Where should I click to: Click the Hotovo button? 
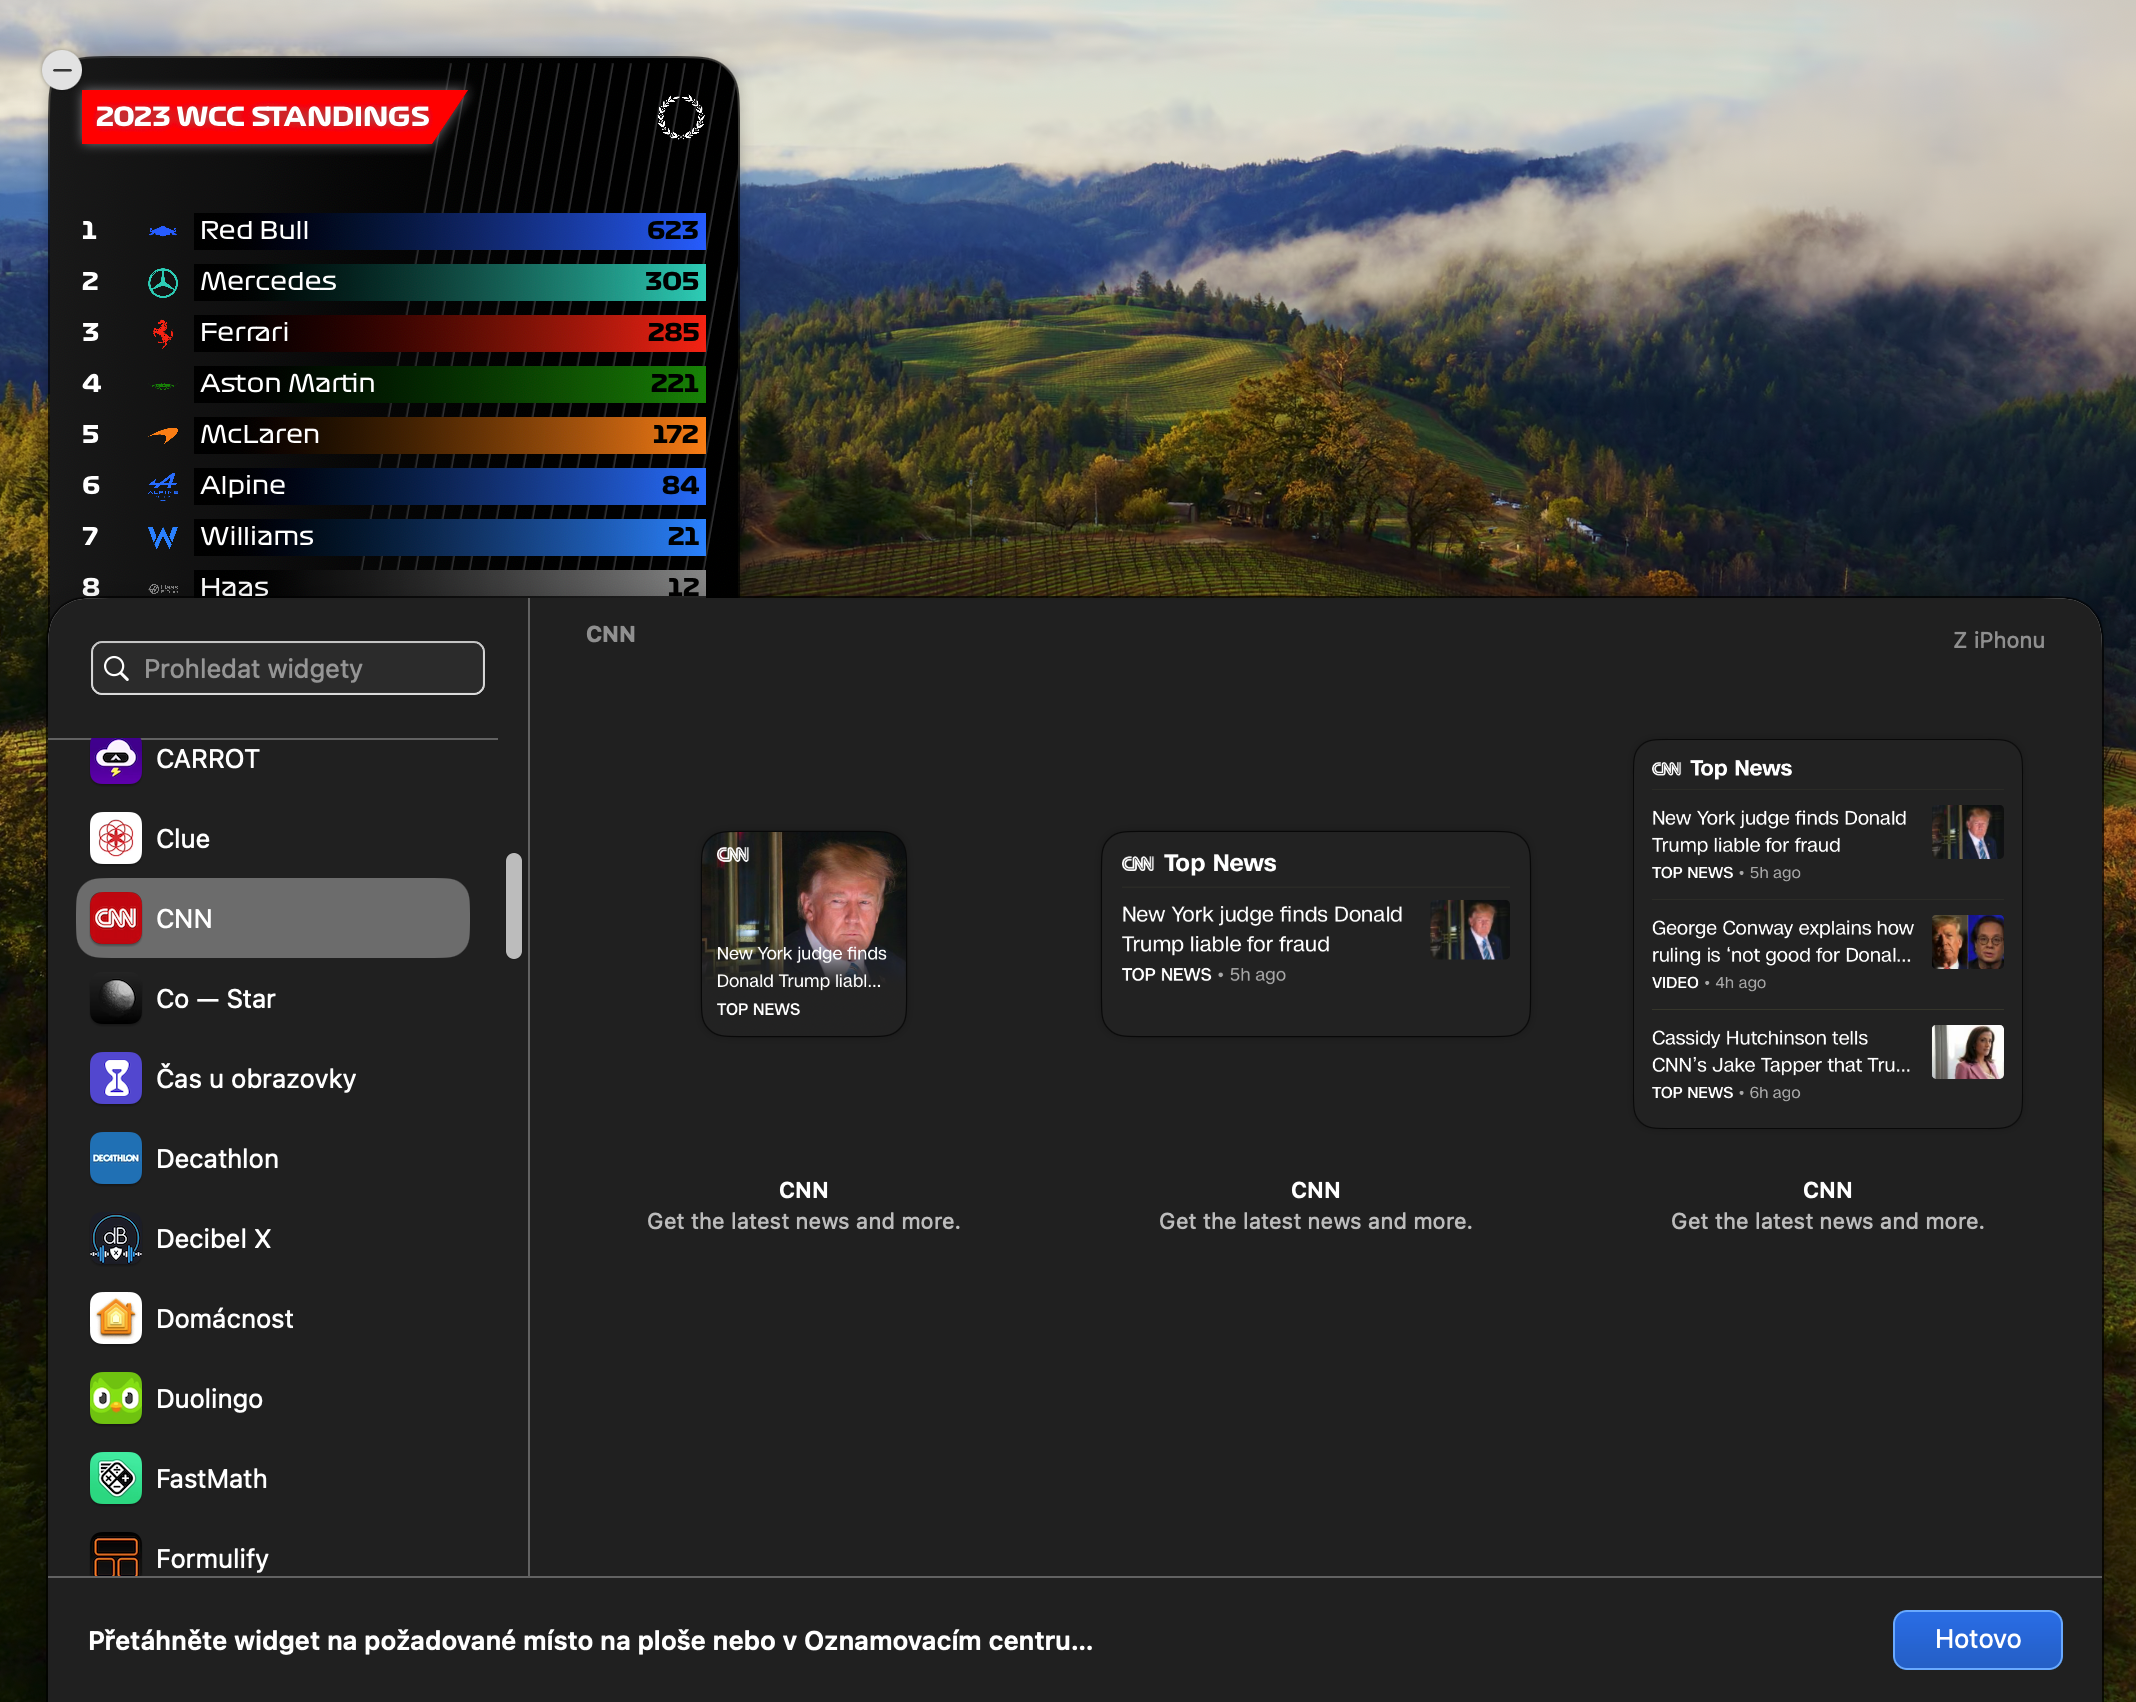(1976, 1640)
